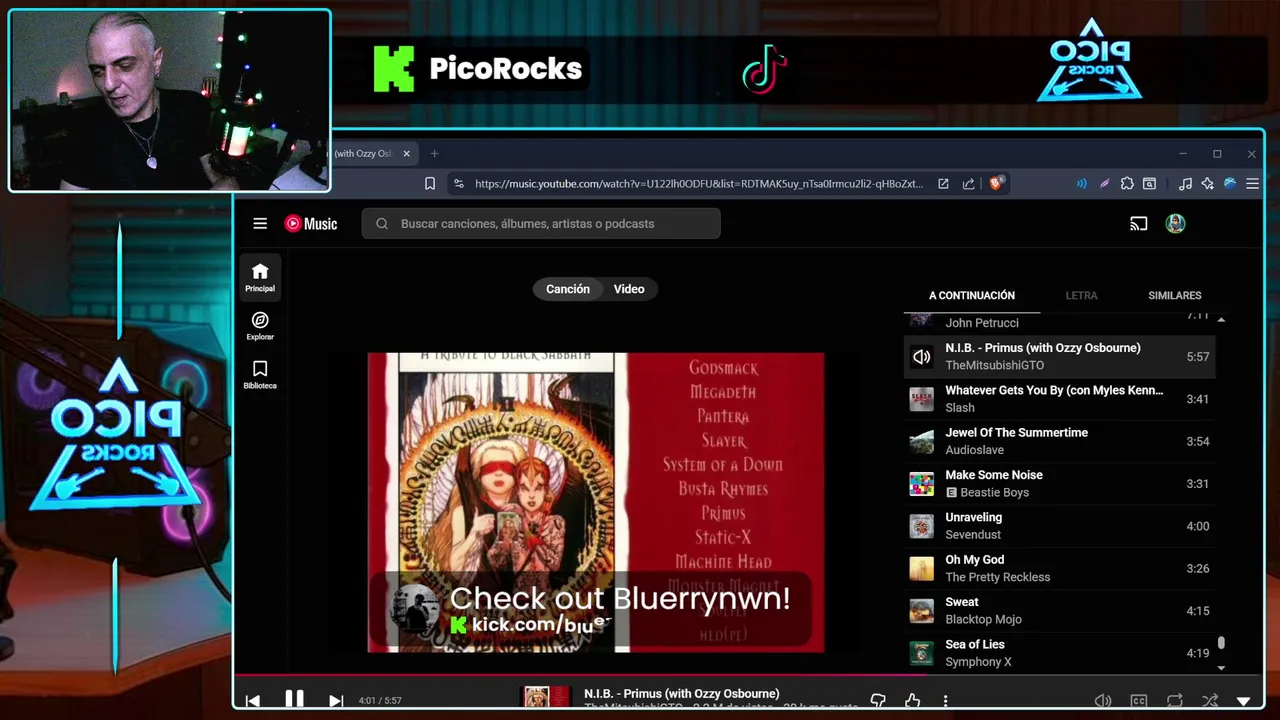Open the browser extensions puzzle icon
This screenshot has height=720, width=1280.
pos(1127,184)
